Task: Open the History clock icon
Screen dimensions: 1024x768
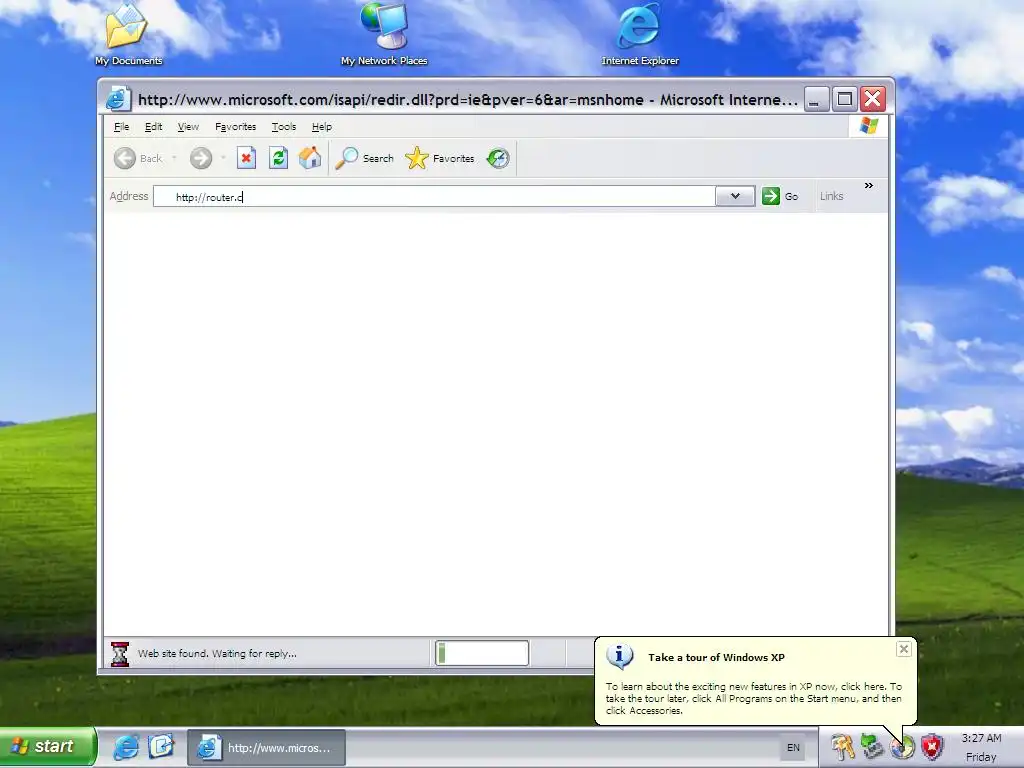Action: [498, 158]
